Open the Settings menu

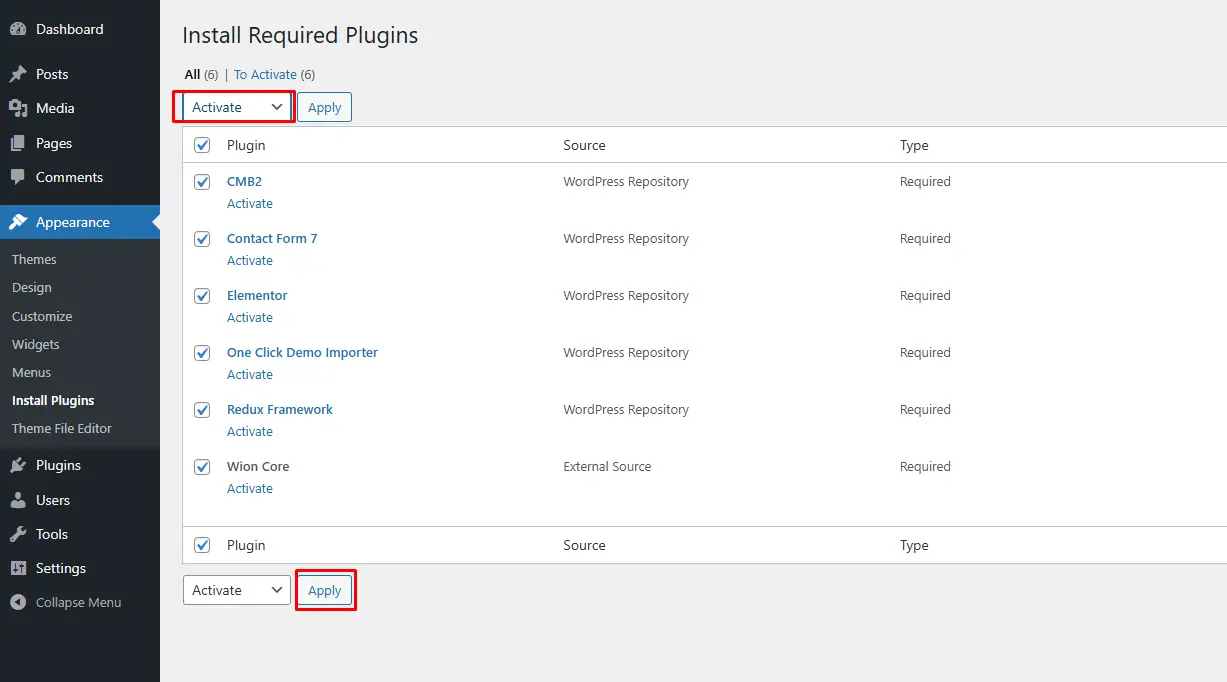click(80, 568)
